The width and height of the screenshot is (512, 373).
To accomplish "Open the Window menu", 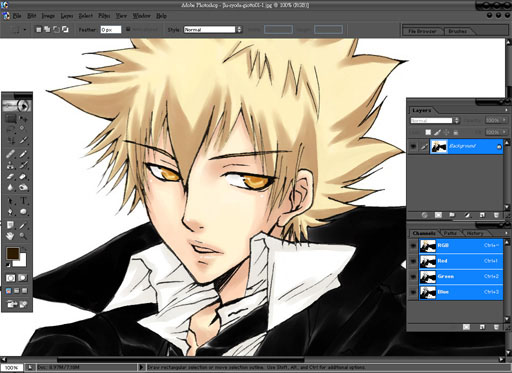I will [141, 16].
